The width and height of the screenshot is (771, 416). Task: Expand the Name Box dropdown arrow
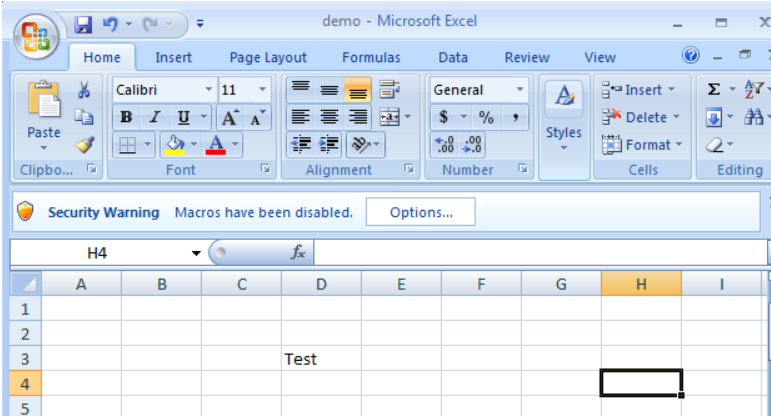tap(196, 253)
